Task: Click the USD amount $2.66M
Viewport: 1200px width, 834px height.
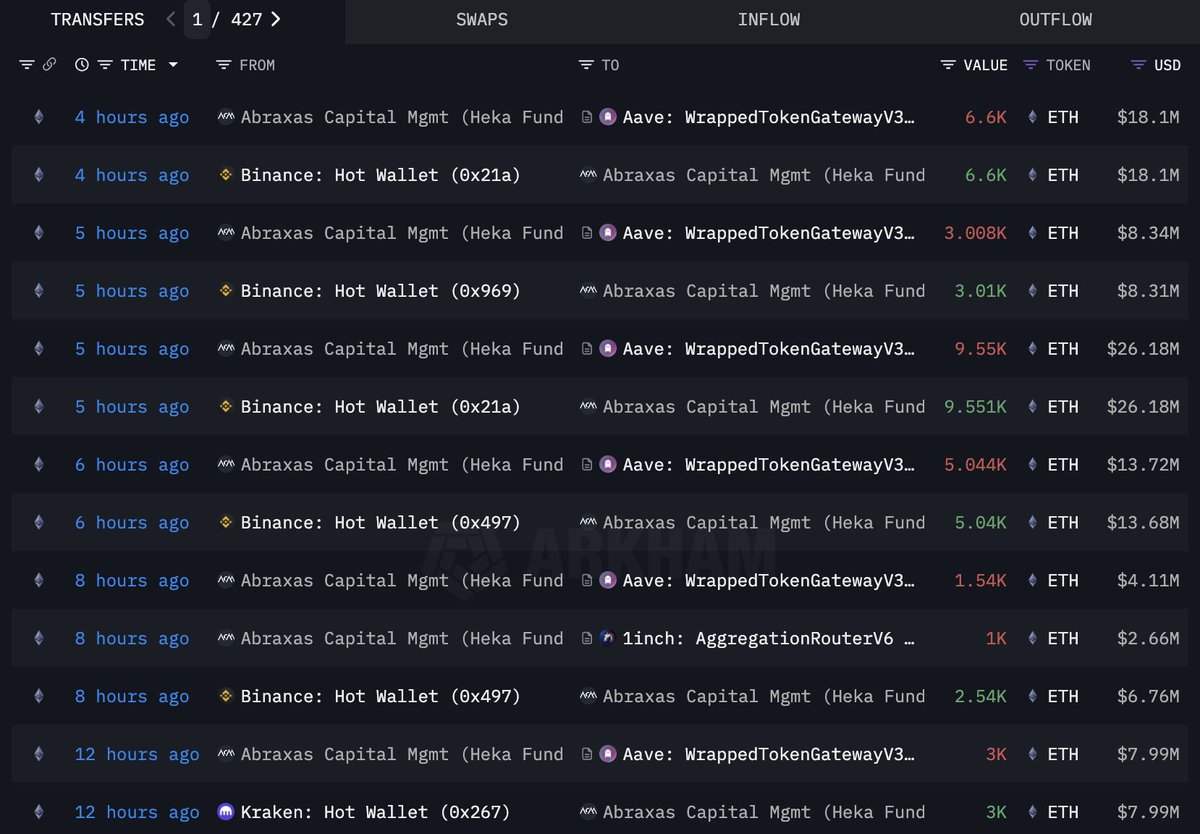Action: pos(1148,638)
